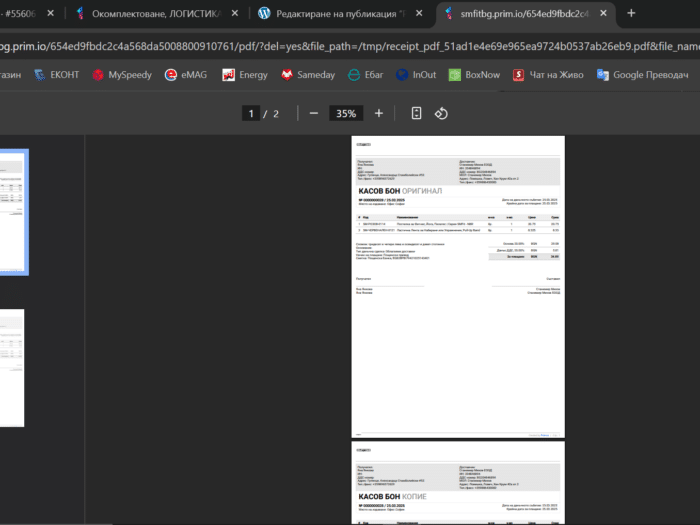Open the Чат на Живо bookmark

click(548, 75)
